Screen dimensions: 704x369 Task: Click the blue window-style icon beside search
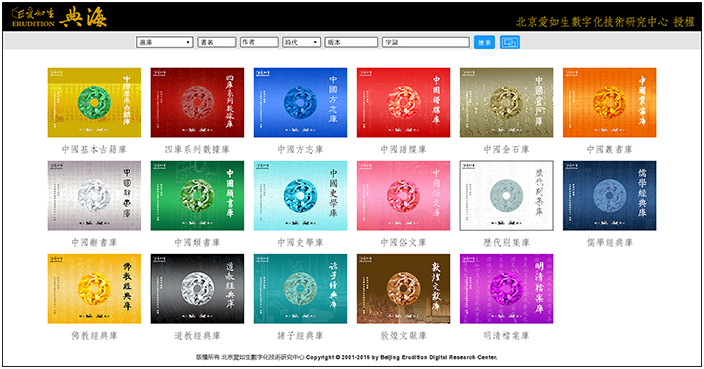510,42
